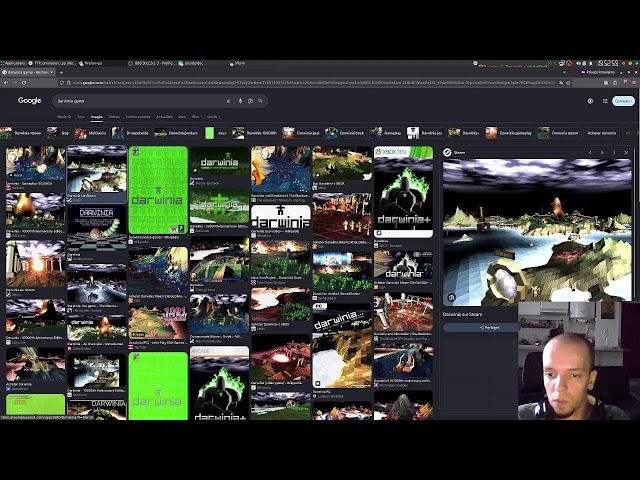The image size is (640, 480).
Task: Open a new browser tab with the plus icon
Action: (x=61, y=72)
